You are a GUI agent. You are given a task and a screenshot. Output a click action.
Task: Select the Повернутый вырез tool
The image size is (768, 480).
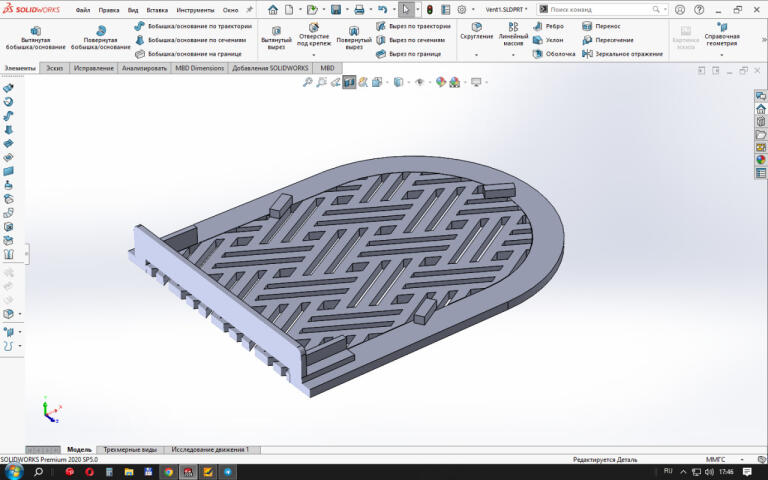(354, 38)
